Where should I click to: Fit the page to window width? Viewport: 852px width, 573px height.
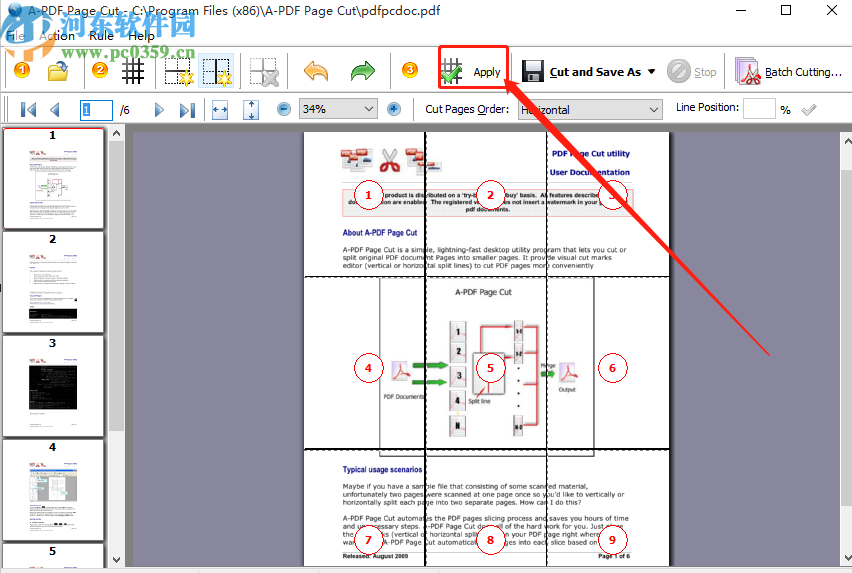220,110
